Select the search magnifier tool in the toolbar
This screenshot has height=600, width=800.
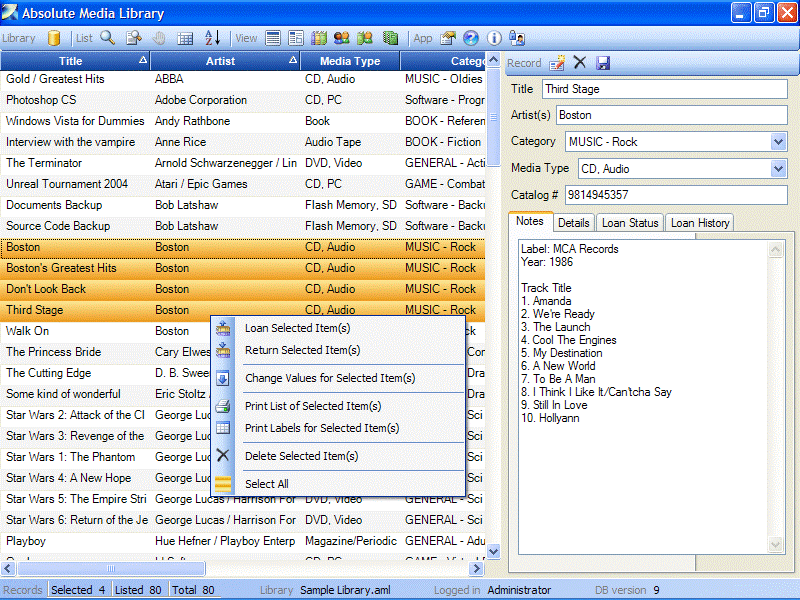(105, 38)
